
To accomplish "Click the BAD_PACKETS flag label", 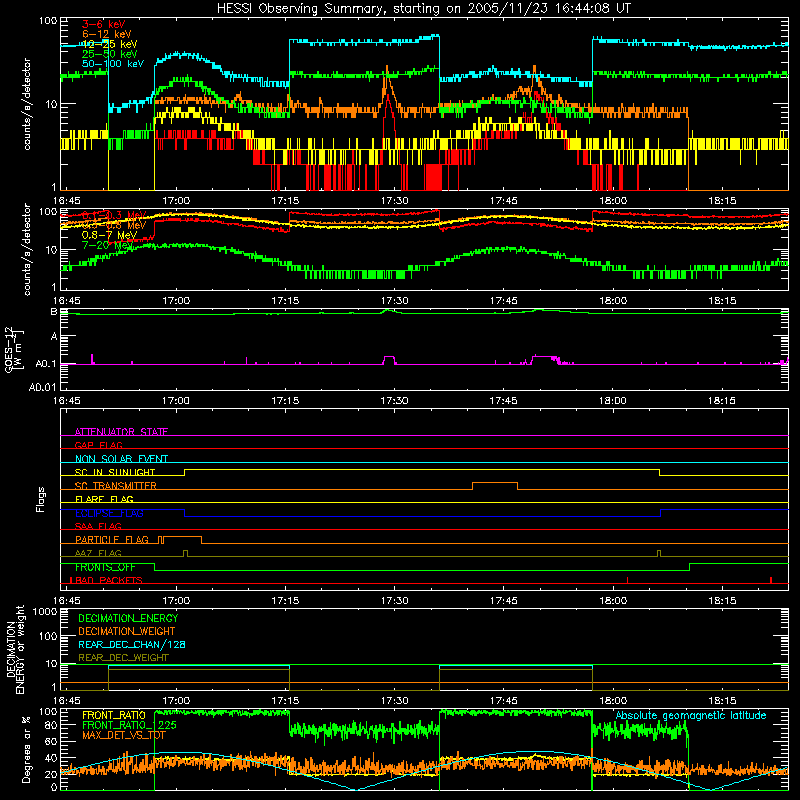I will (x=107, y=580).
